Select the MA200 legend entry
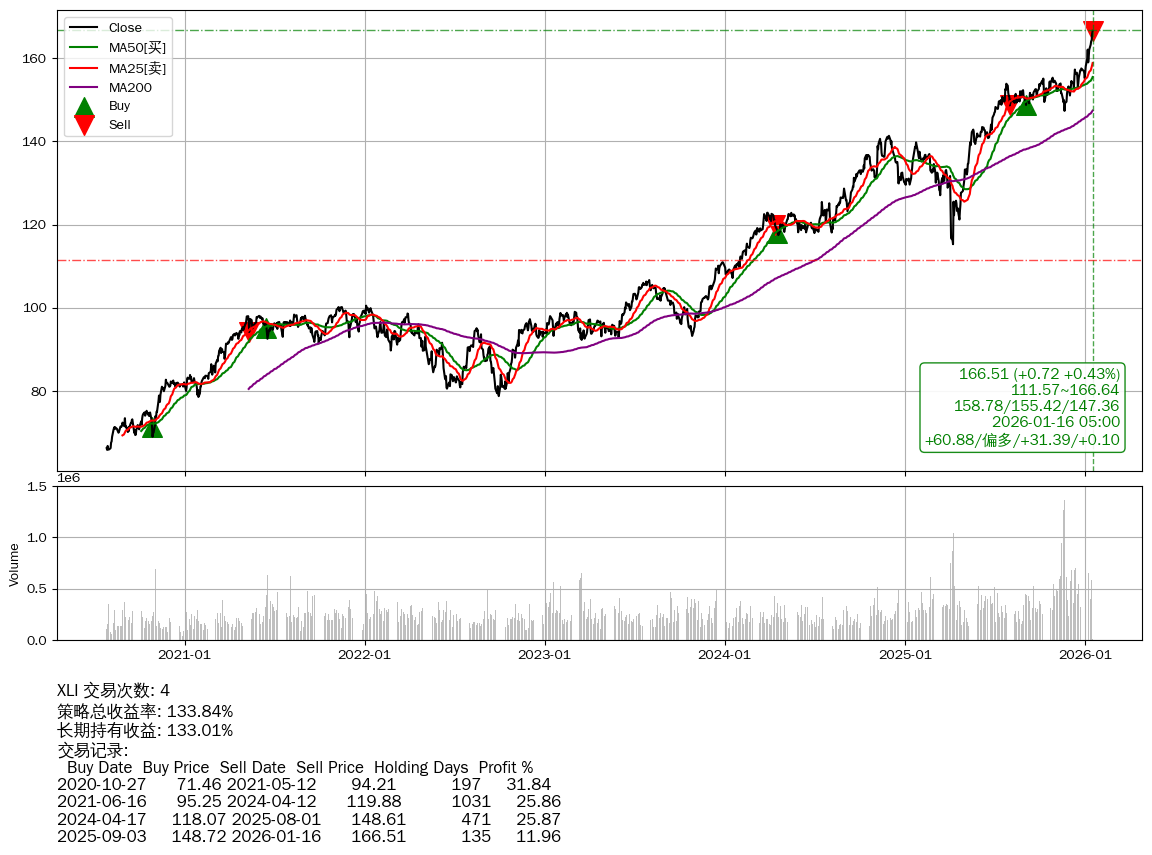1152x855 pixels. point(130,87)
